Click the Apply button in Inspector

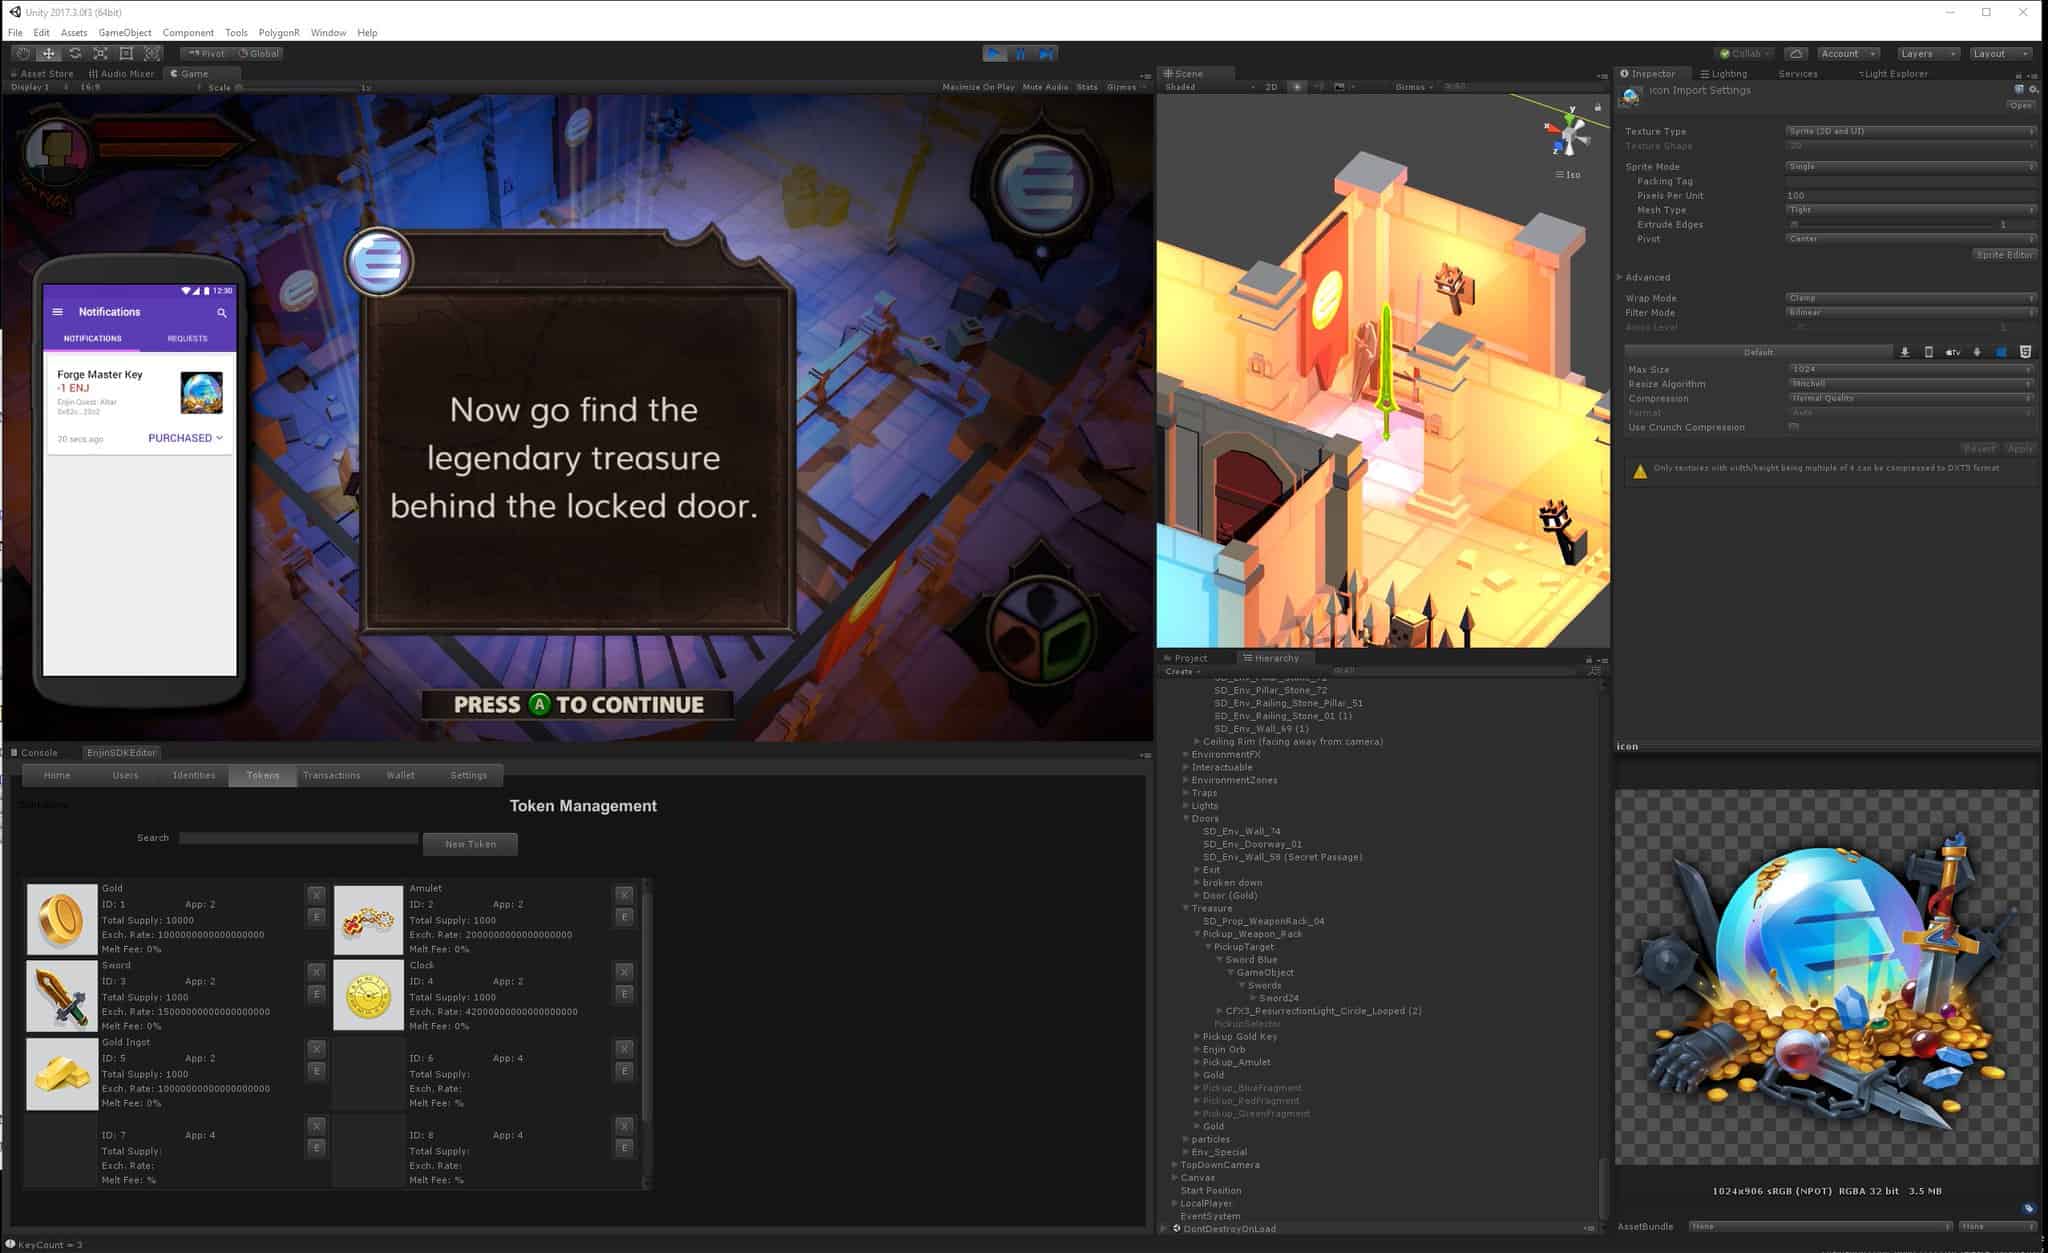pyautogui.click(x=2019, y=449)
